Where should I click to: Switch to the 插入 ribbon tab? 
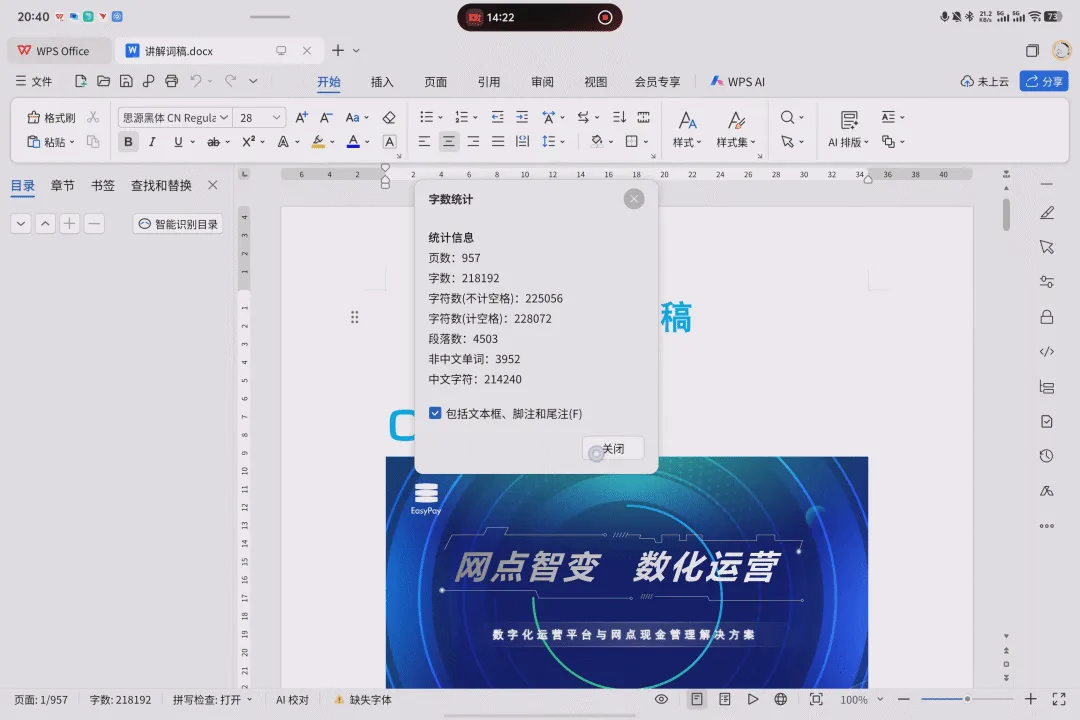click(x=382, y=82)
